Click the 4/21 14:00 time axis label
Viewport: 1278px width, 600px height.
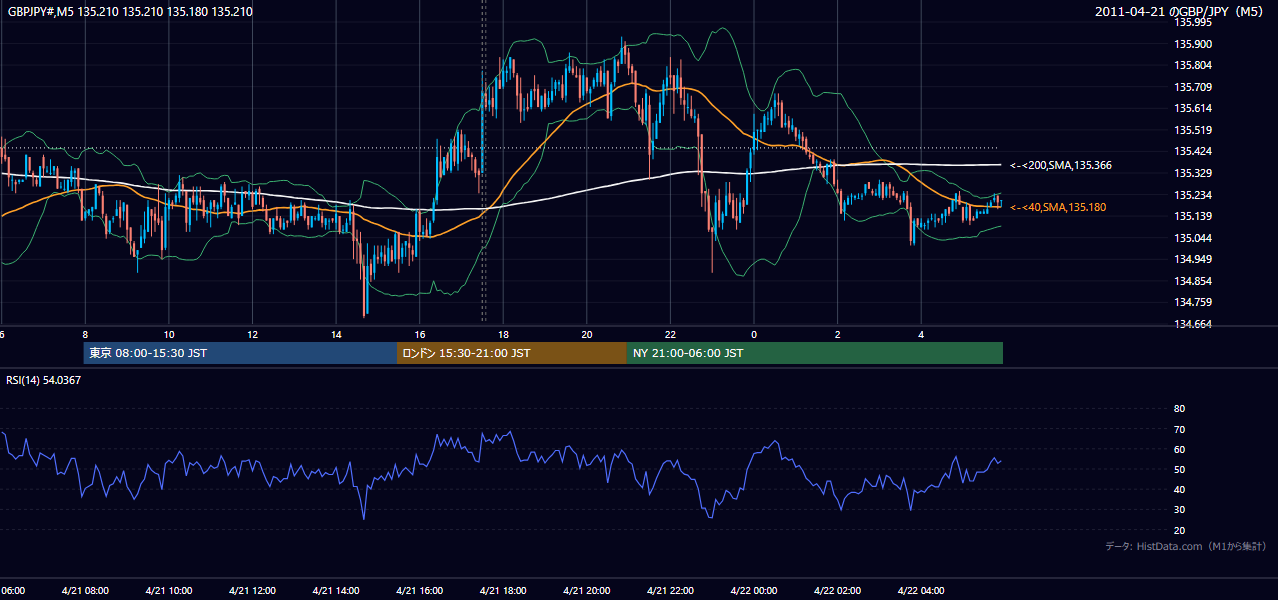[x=336, y=591]
